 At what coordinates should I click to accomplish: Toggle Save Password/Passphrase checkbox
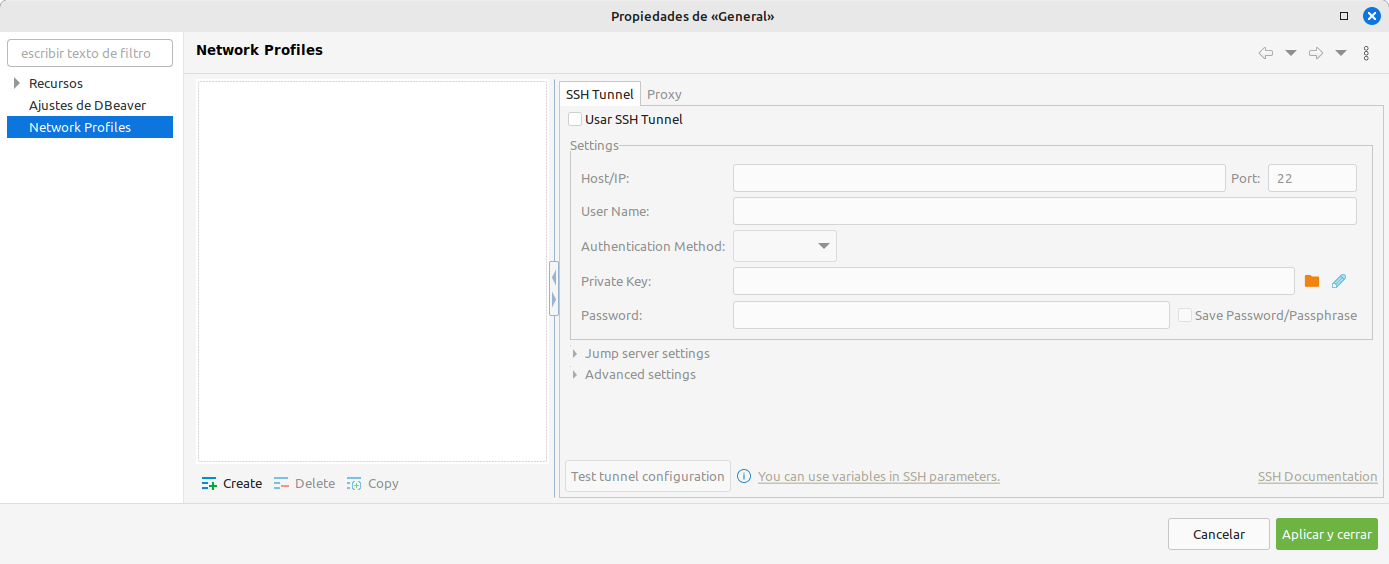click(1185, 316)
